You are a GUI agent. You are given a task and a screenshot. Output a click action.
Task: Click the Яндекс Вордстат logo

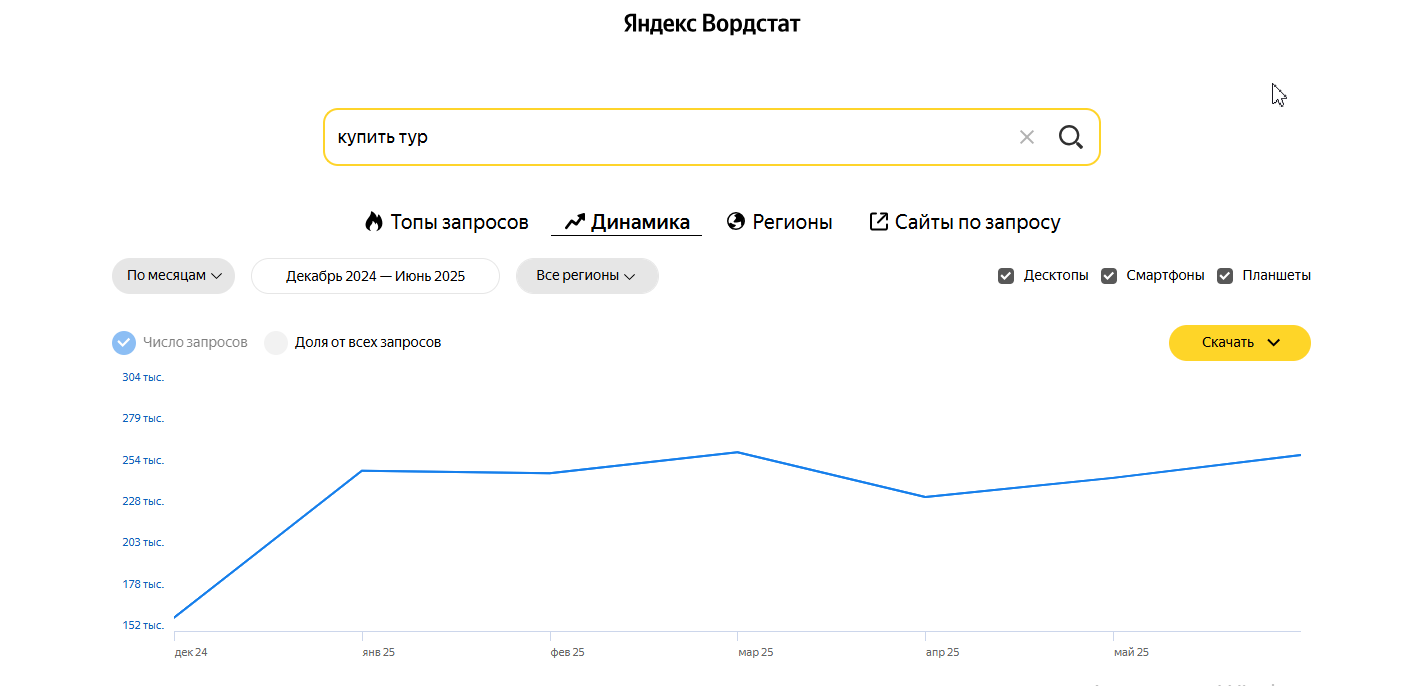(x=711, y=23)
